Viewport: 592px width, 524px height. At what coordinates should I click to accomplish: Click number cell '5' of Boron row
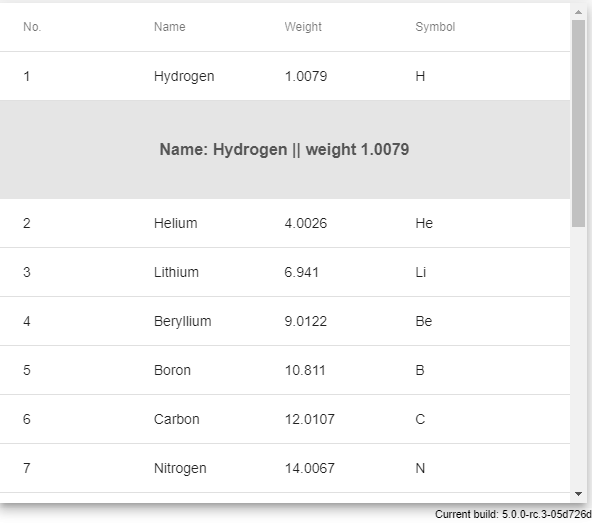pyautogui.click(x=26, y=370)
